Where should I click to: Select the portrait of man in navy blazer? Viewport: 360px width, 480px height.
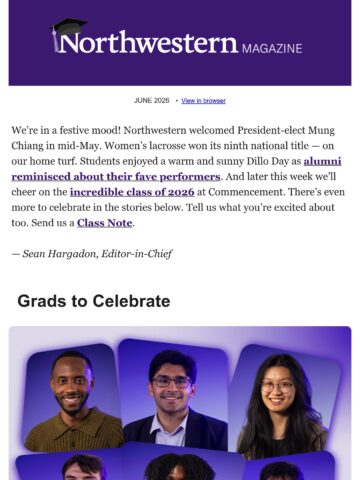[x=173, y=395]
